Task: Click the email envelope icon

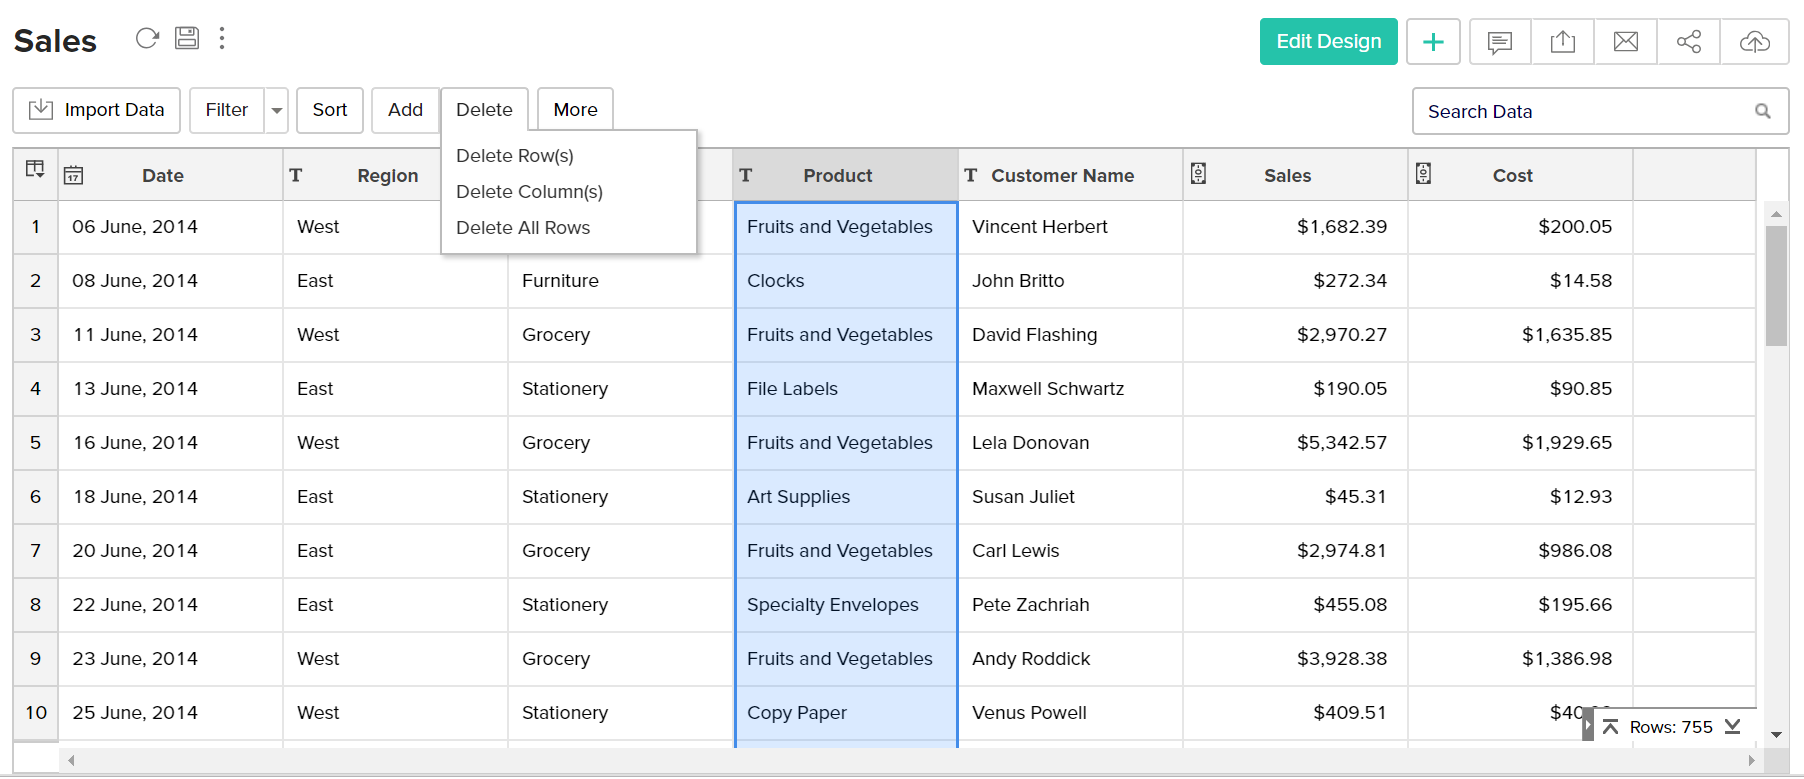Action: (x=1626, y=42)
